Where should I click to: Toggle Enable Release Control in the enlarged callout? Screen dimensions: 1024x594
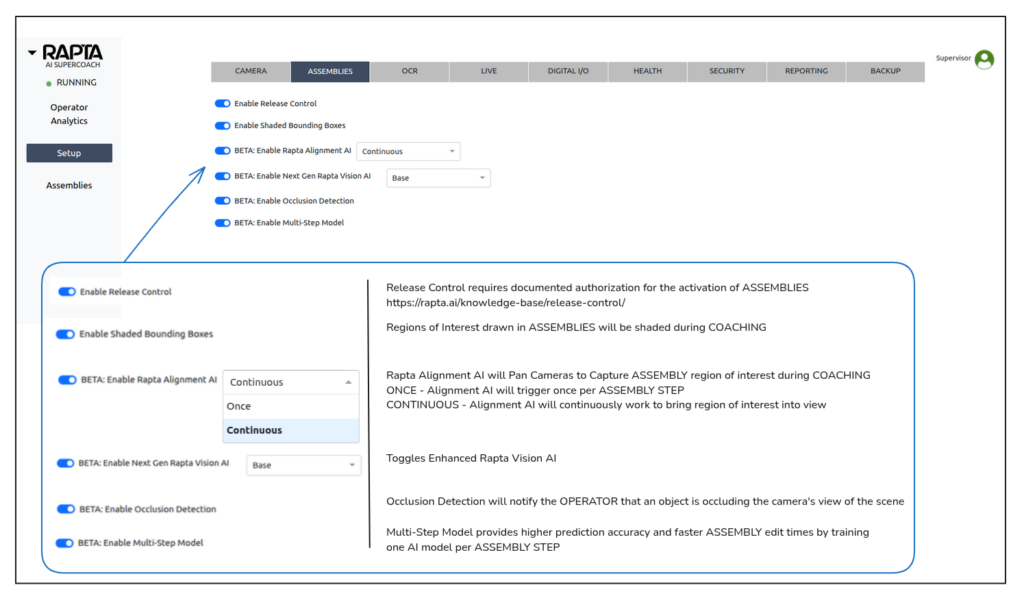click(67, 292)
